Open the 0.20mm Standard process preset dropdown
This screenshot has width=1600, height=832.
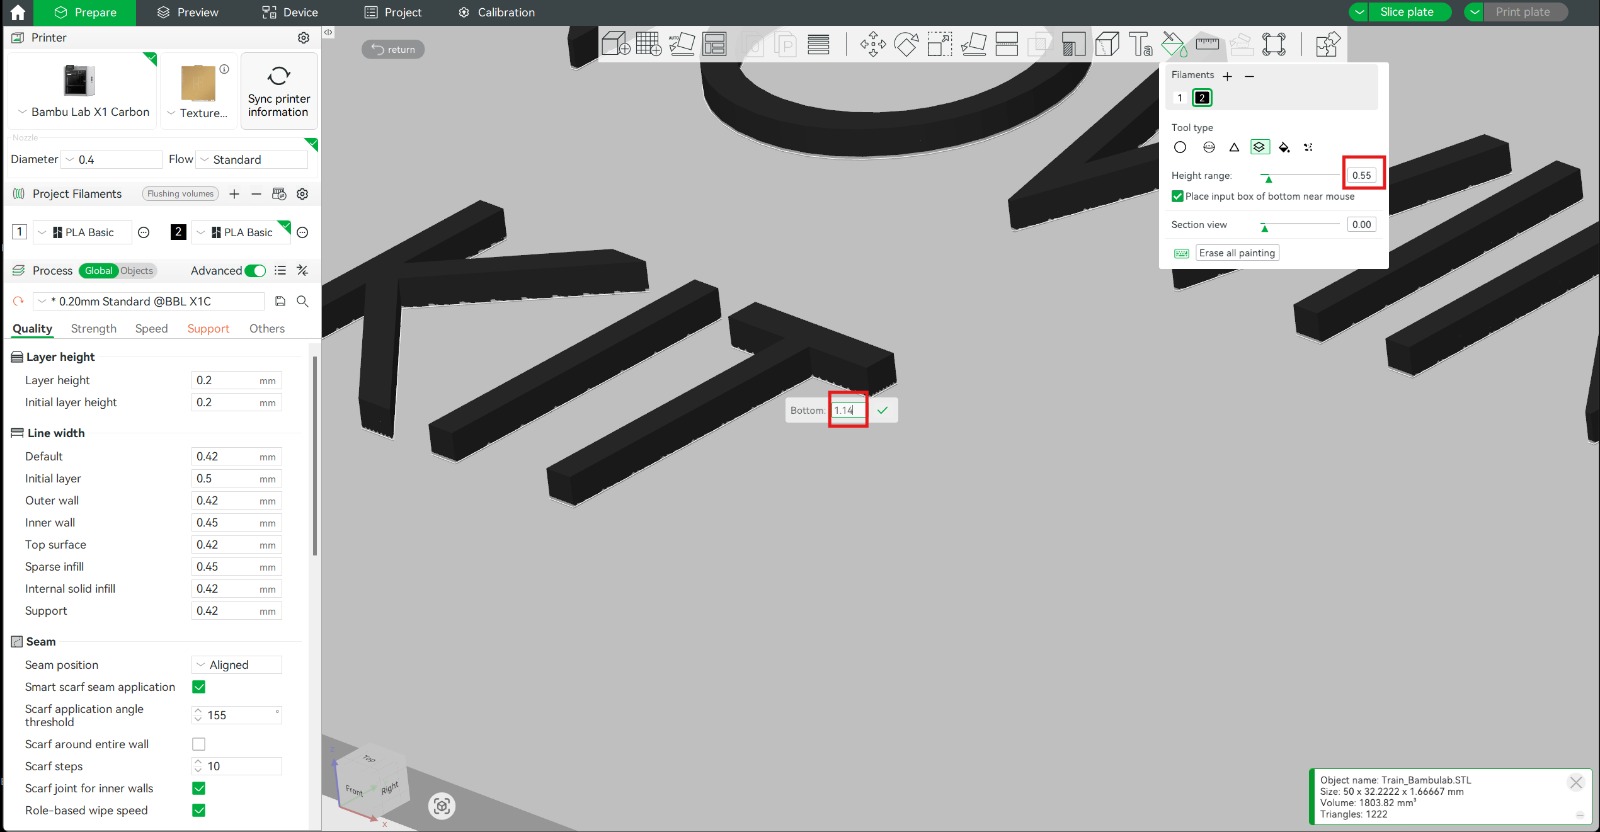[150, 301]
